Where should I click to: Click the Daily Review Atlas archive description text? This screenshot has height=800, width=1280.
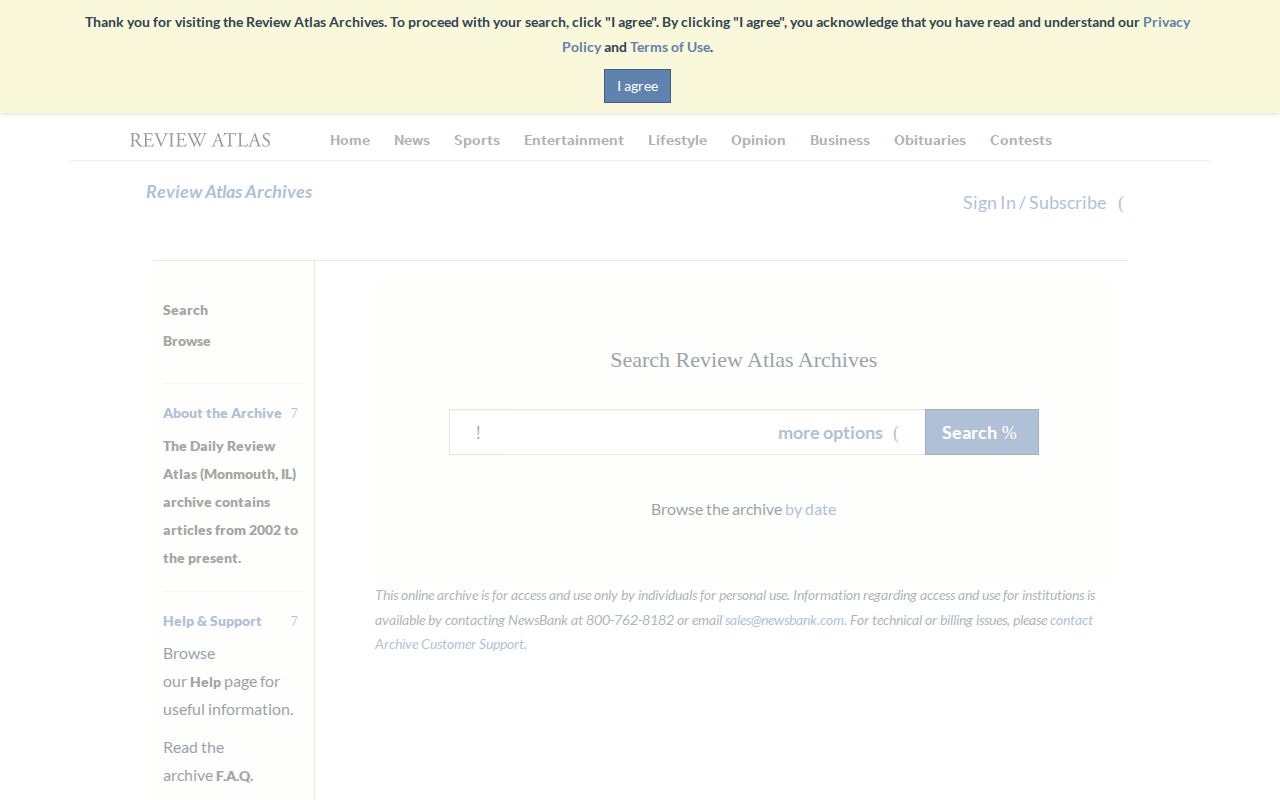coord(231,502)
